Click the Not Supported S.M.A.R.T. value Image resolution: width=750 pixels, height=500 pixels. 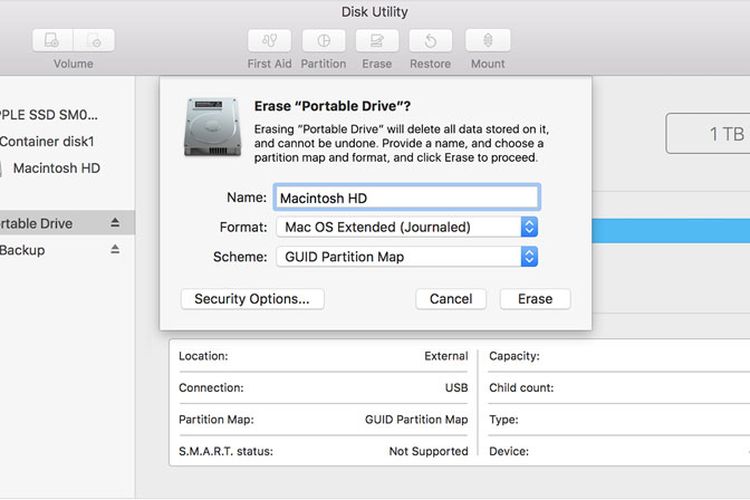(429, 451)
